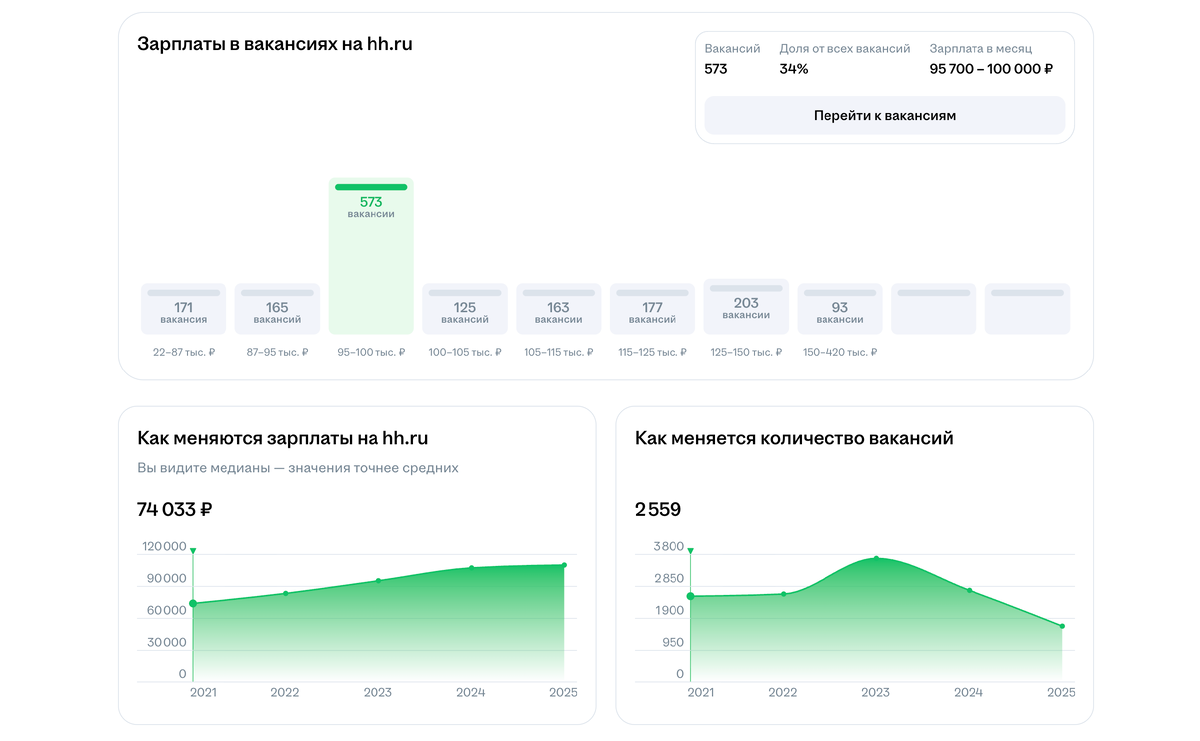Select the 573 вакансии salary bar
Image resolution: width=1200 pixels, height=741 pixels.
[x=371, y=256]
